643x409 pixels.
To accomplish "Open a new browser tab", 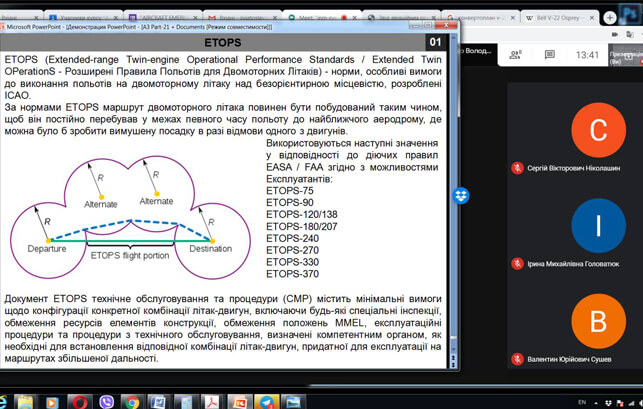I will (610, 18).
